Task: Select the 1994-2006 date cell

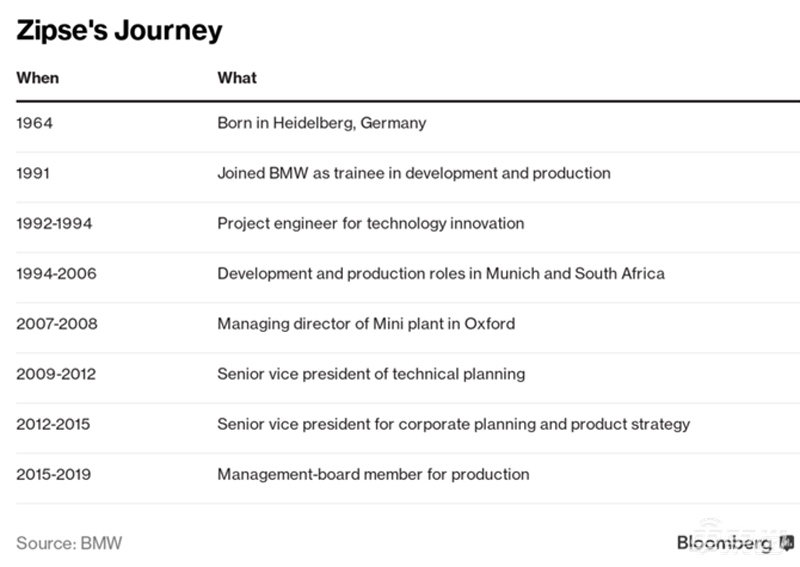Action: tap(56, 273)
